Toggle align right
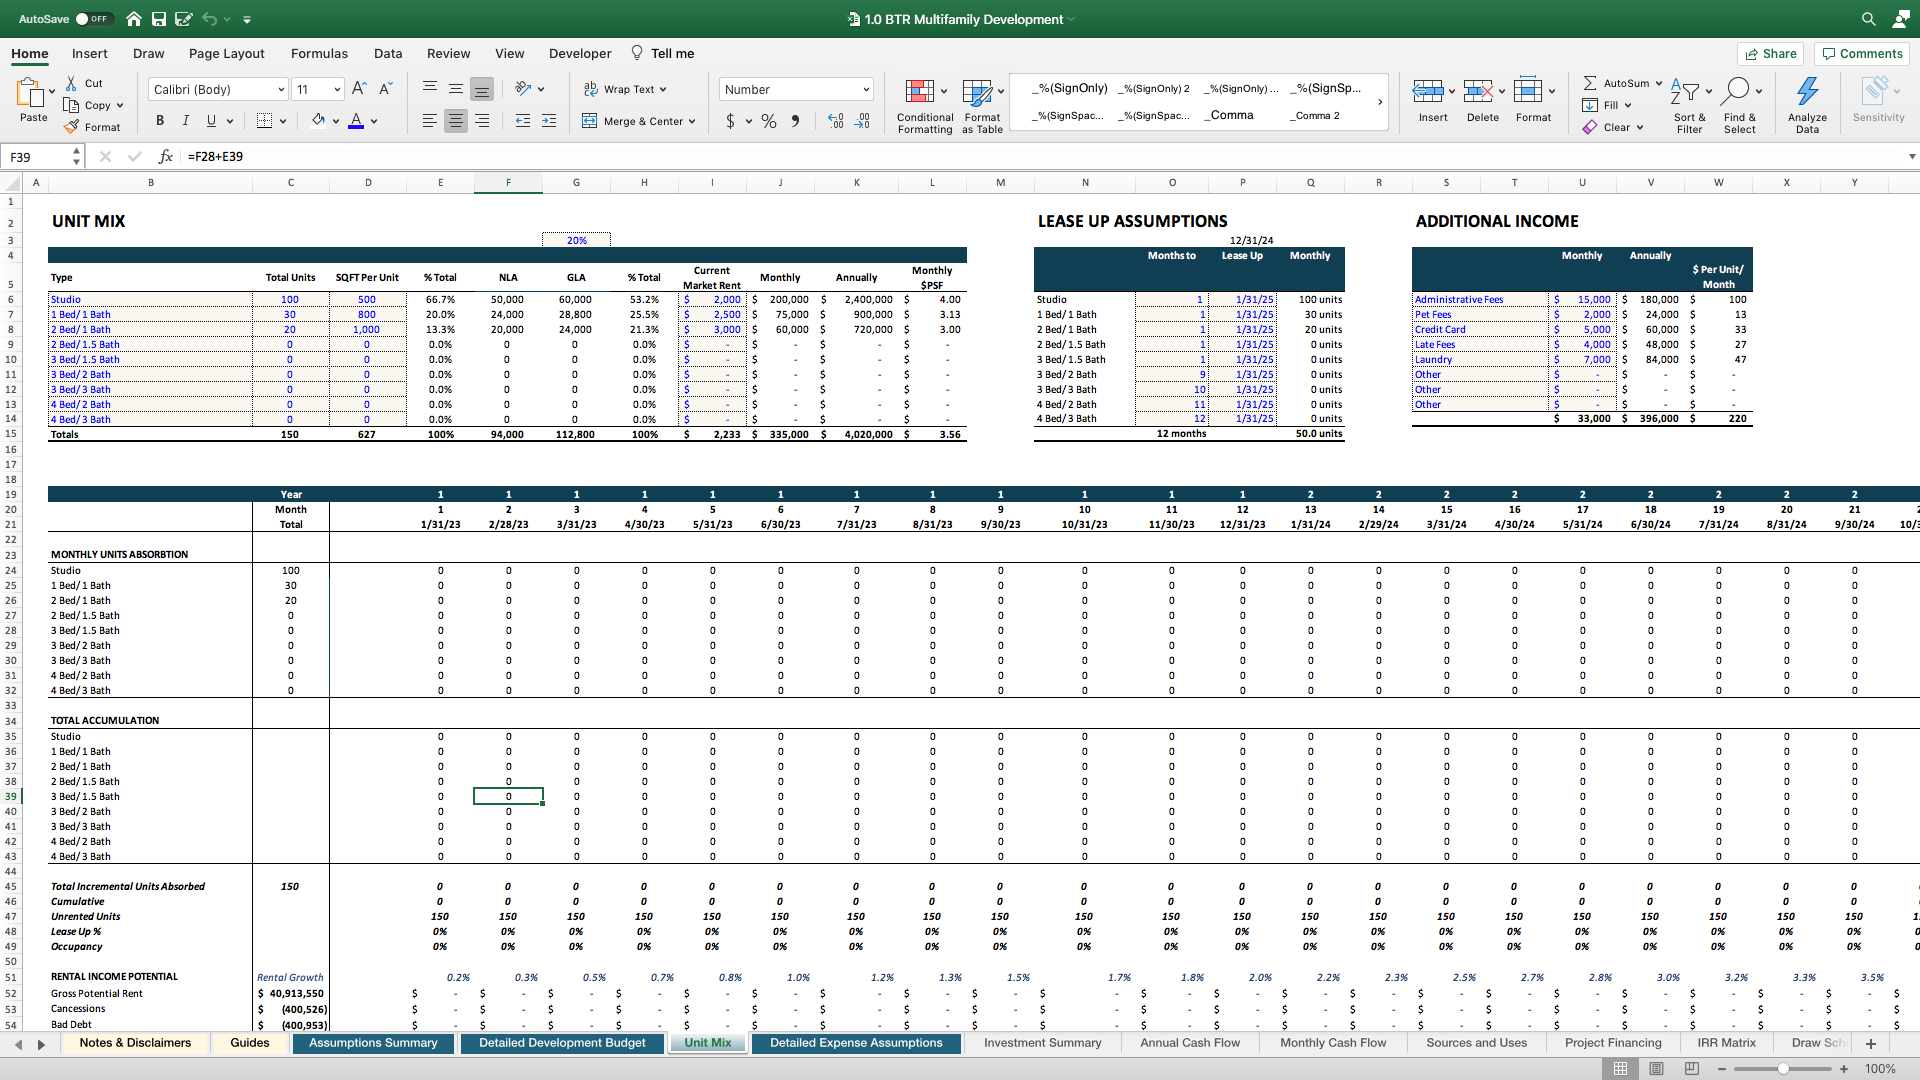 [x=482, y=121]
